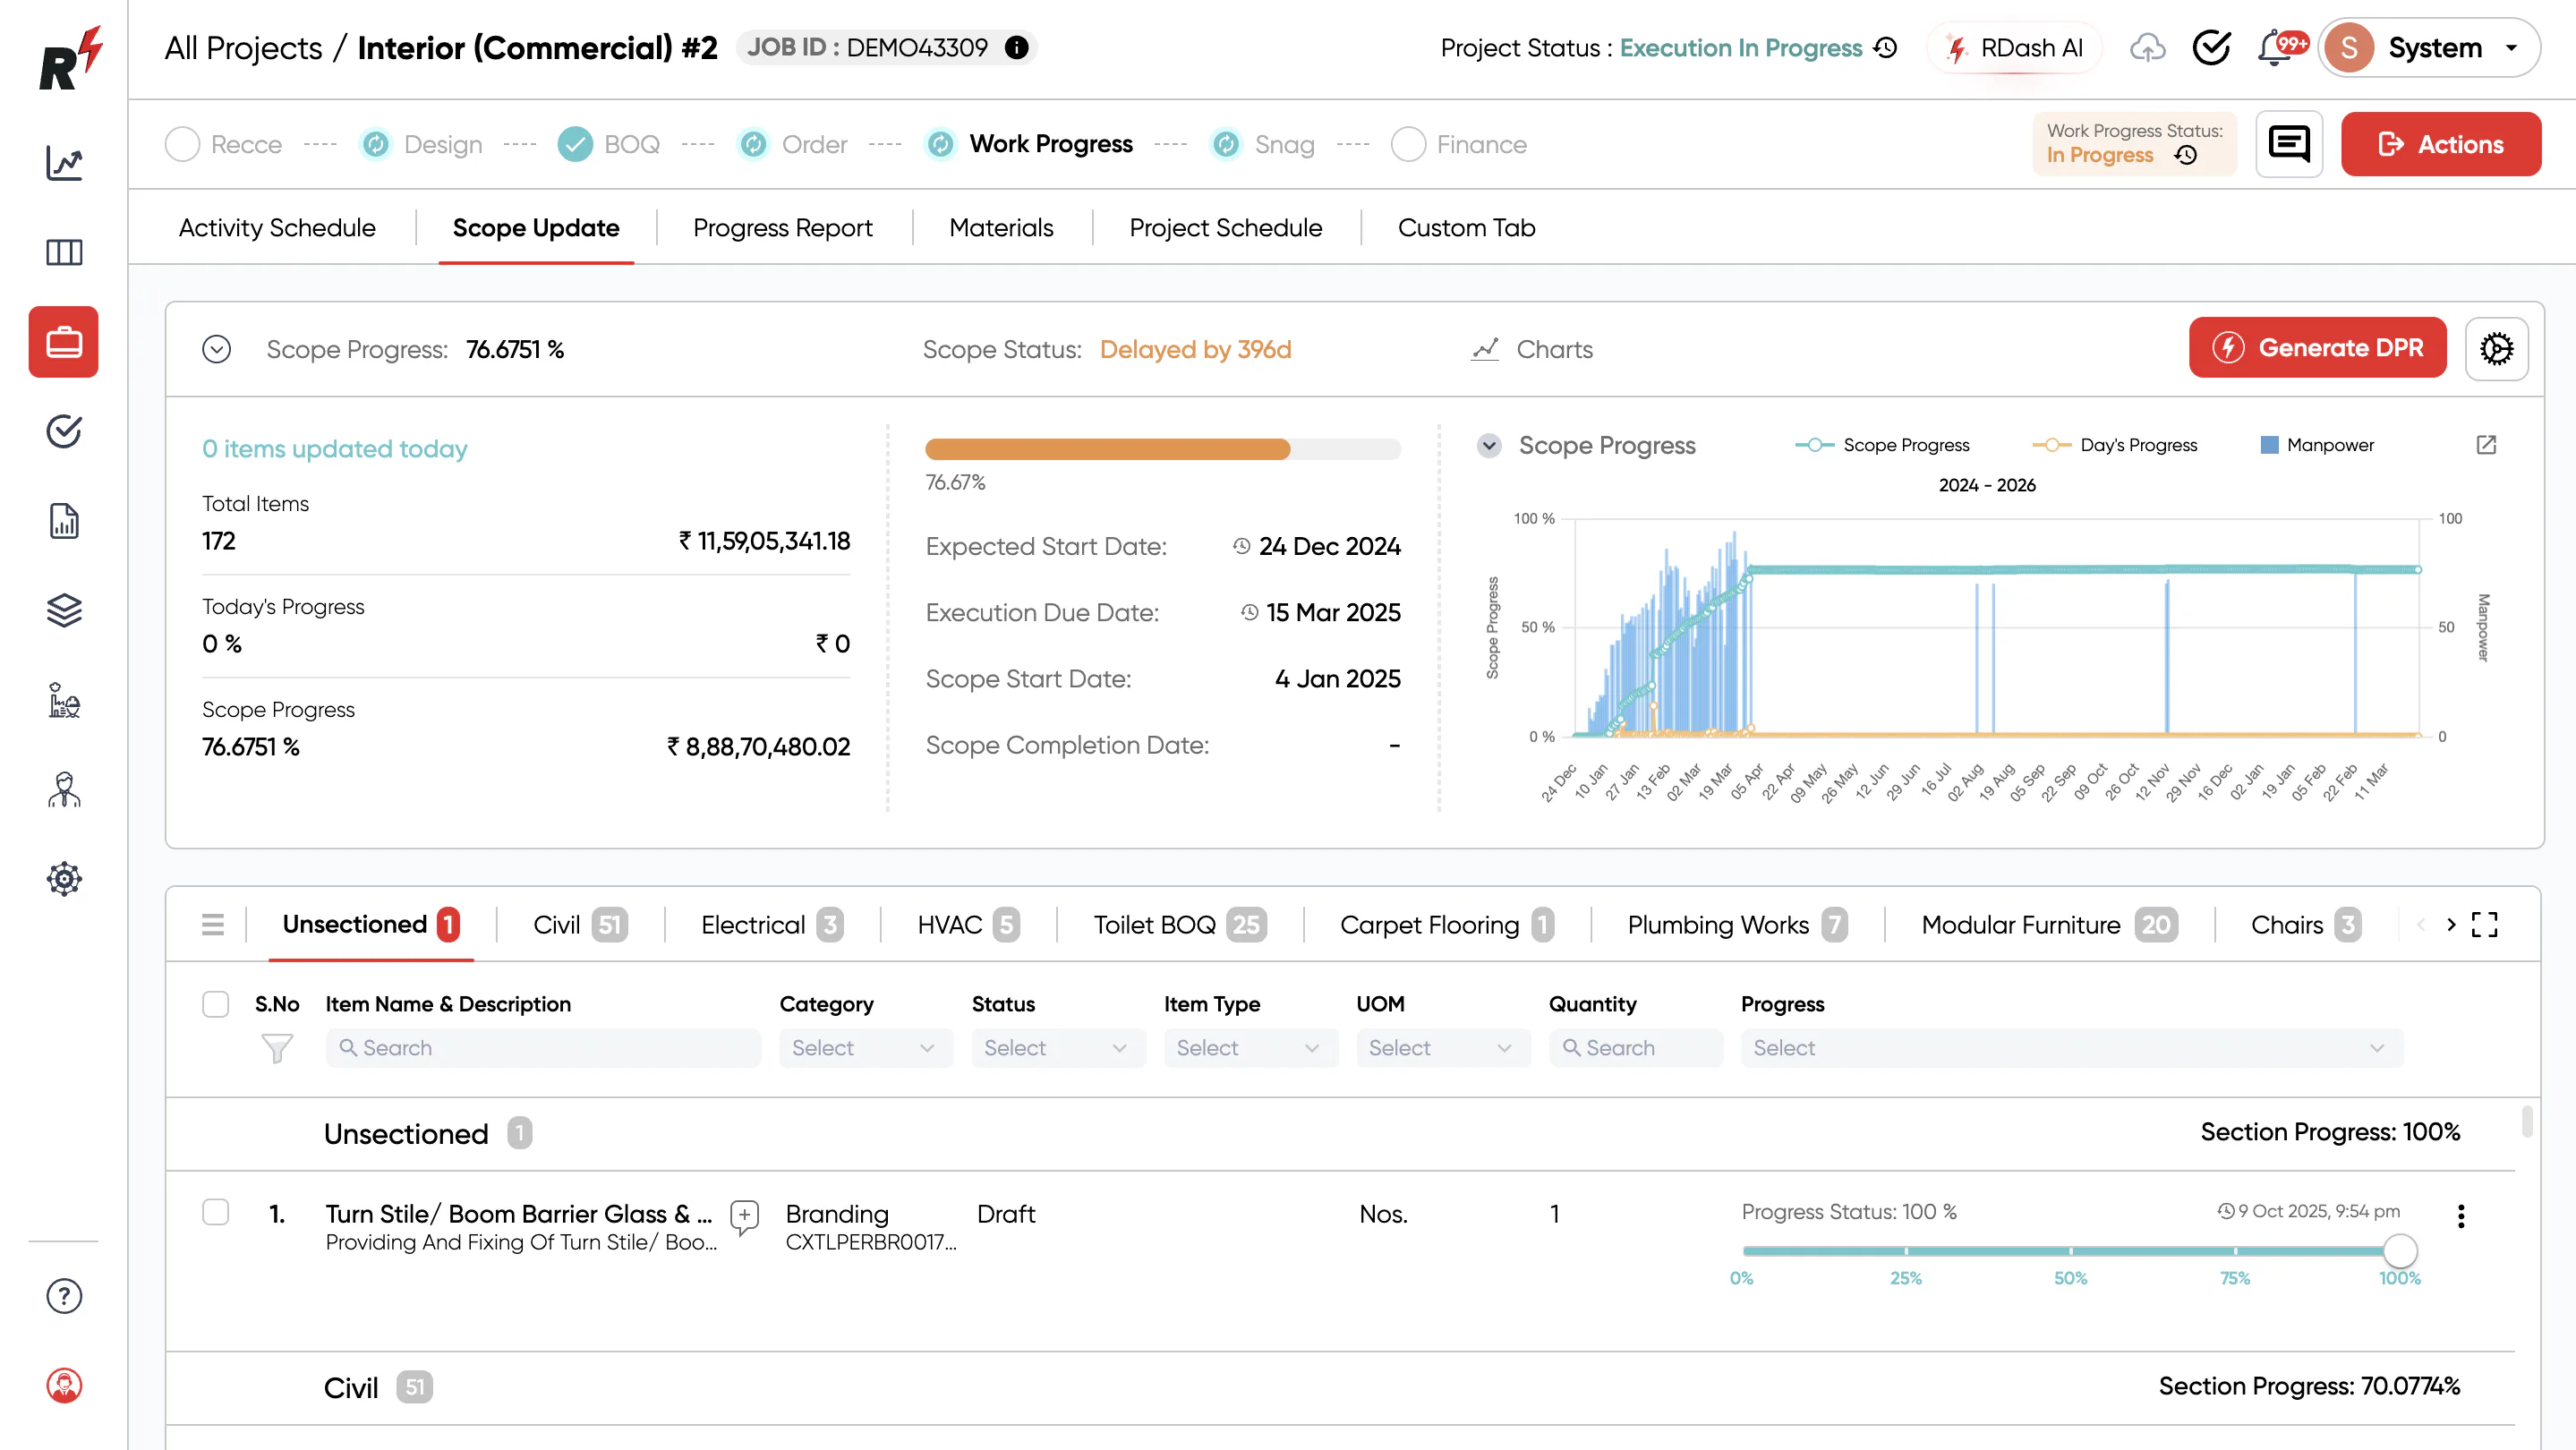Collapse the Scope Progress summary panel

click(216, 349)
